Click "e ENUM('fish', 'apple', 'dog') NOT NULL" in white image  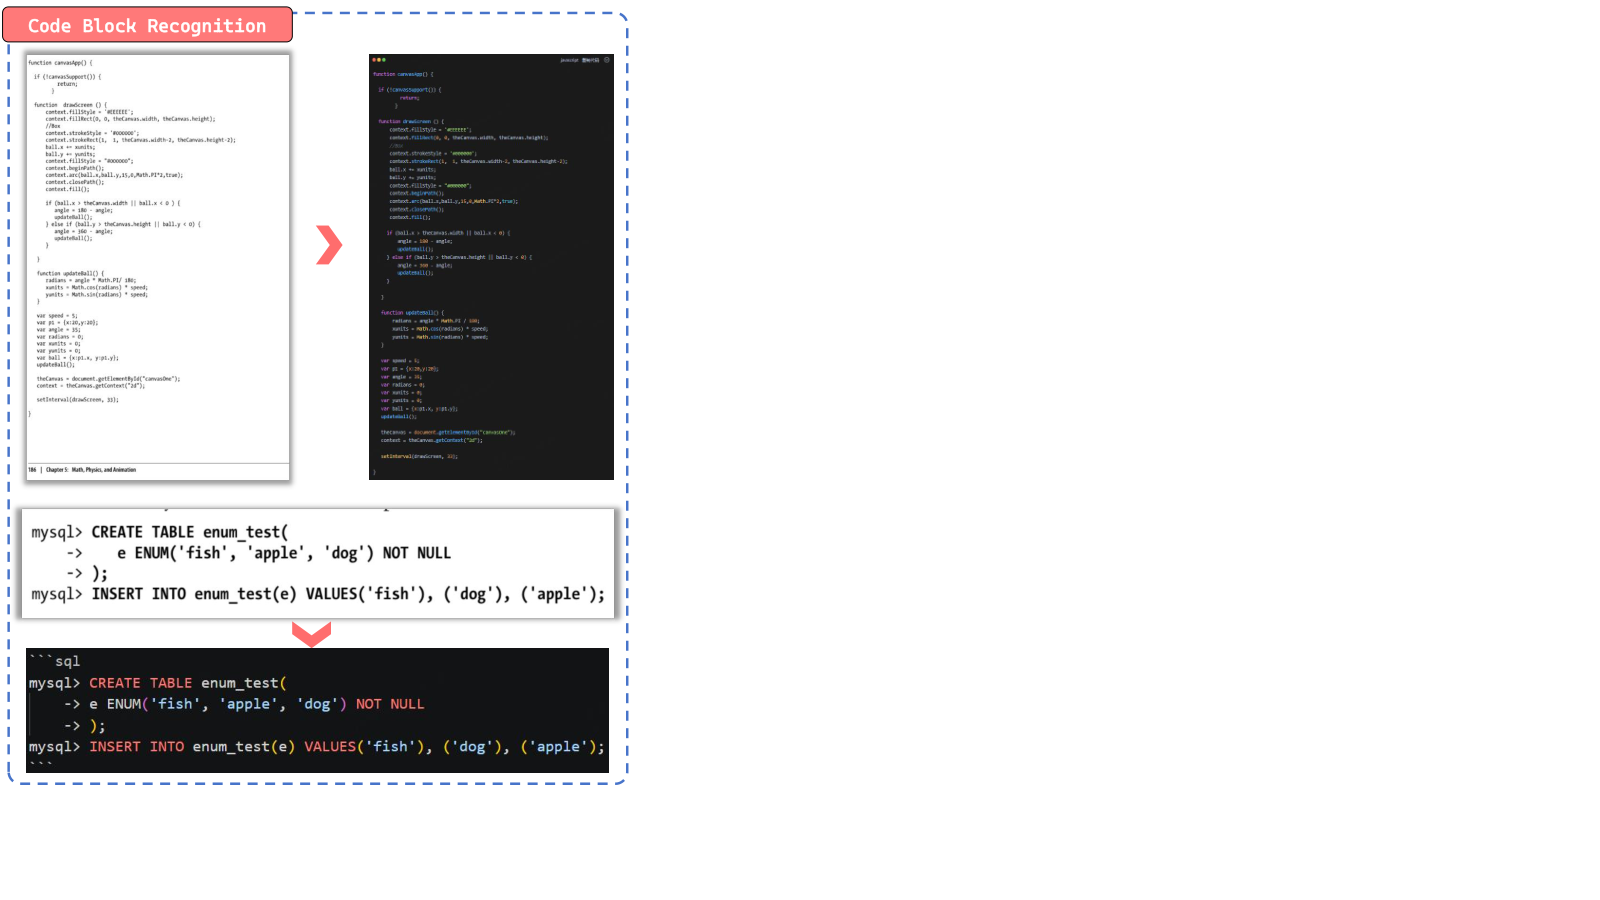tap(284, 553)
